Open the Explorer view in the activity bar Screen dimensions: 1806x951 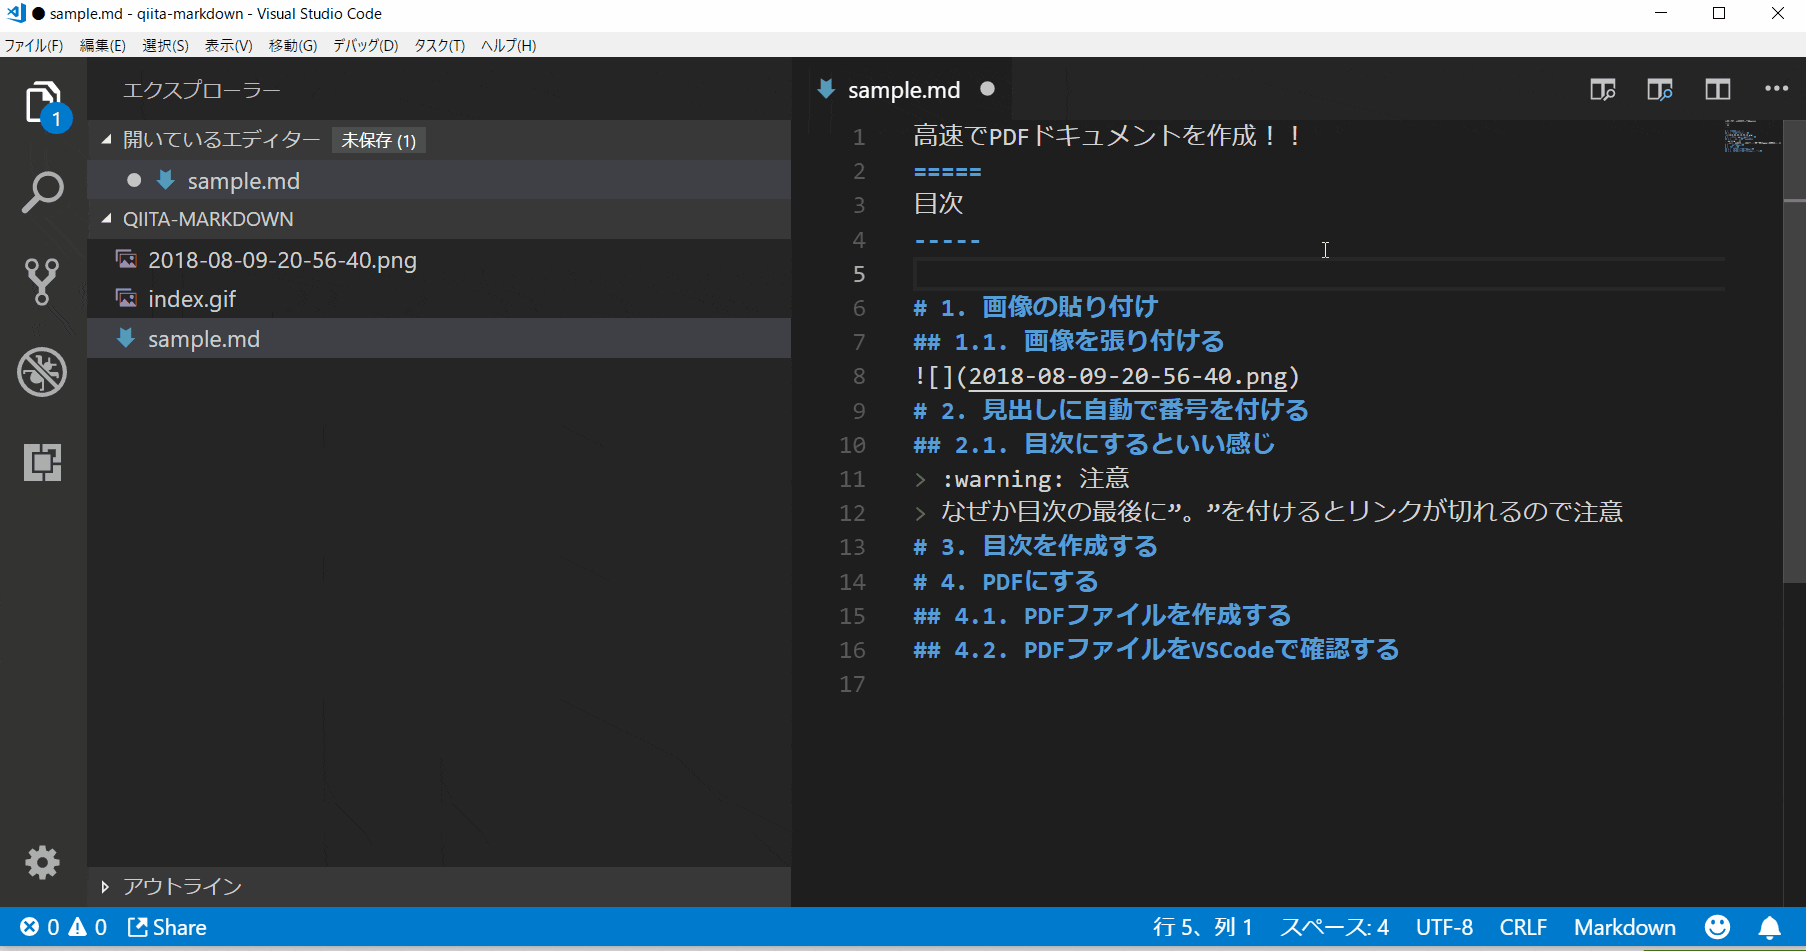point(43,103)
